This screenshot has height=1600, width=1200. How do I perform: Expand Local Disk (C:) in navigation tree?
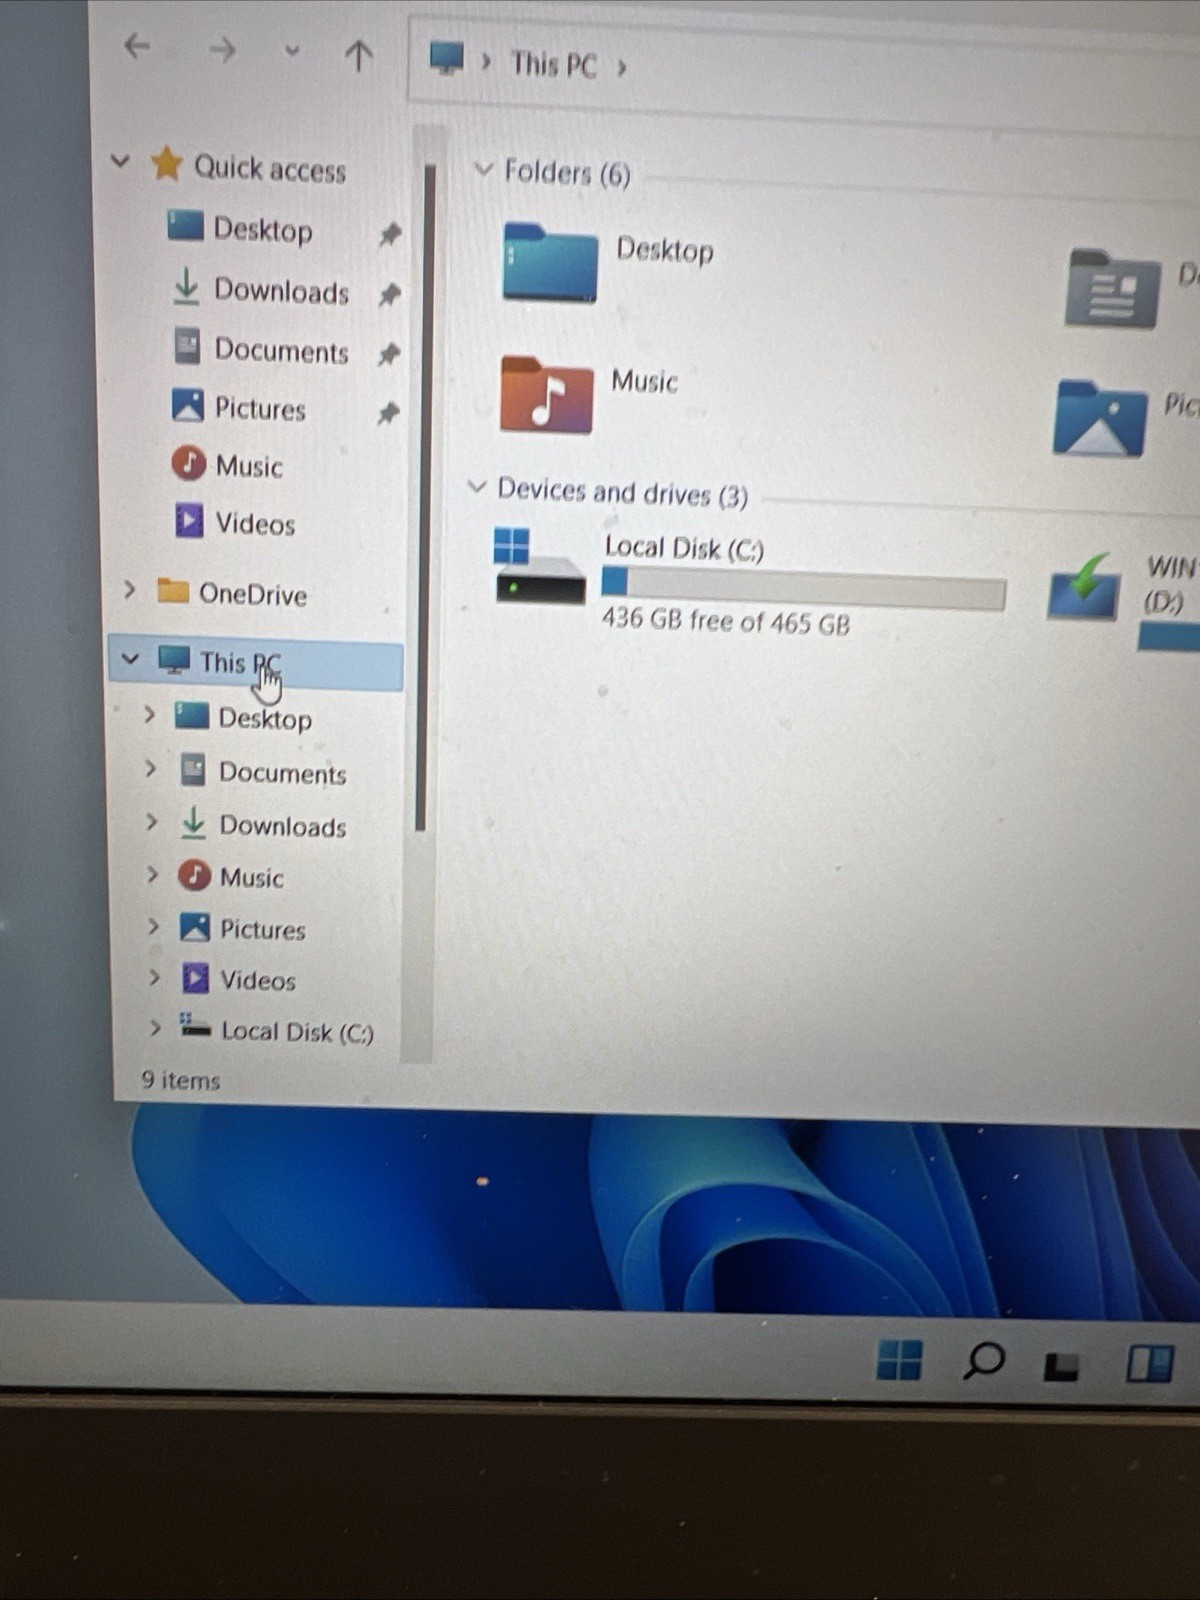155,1028
